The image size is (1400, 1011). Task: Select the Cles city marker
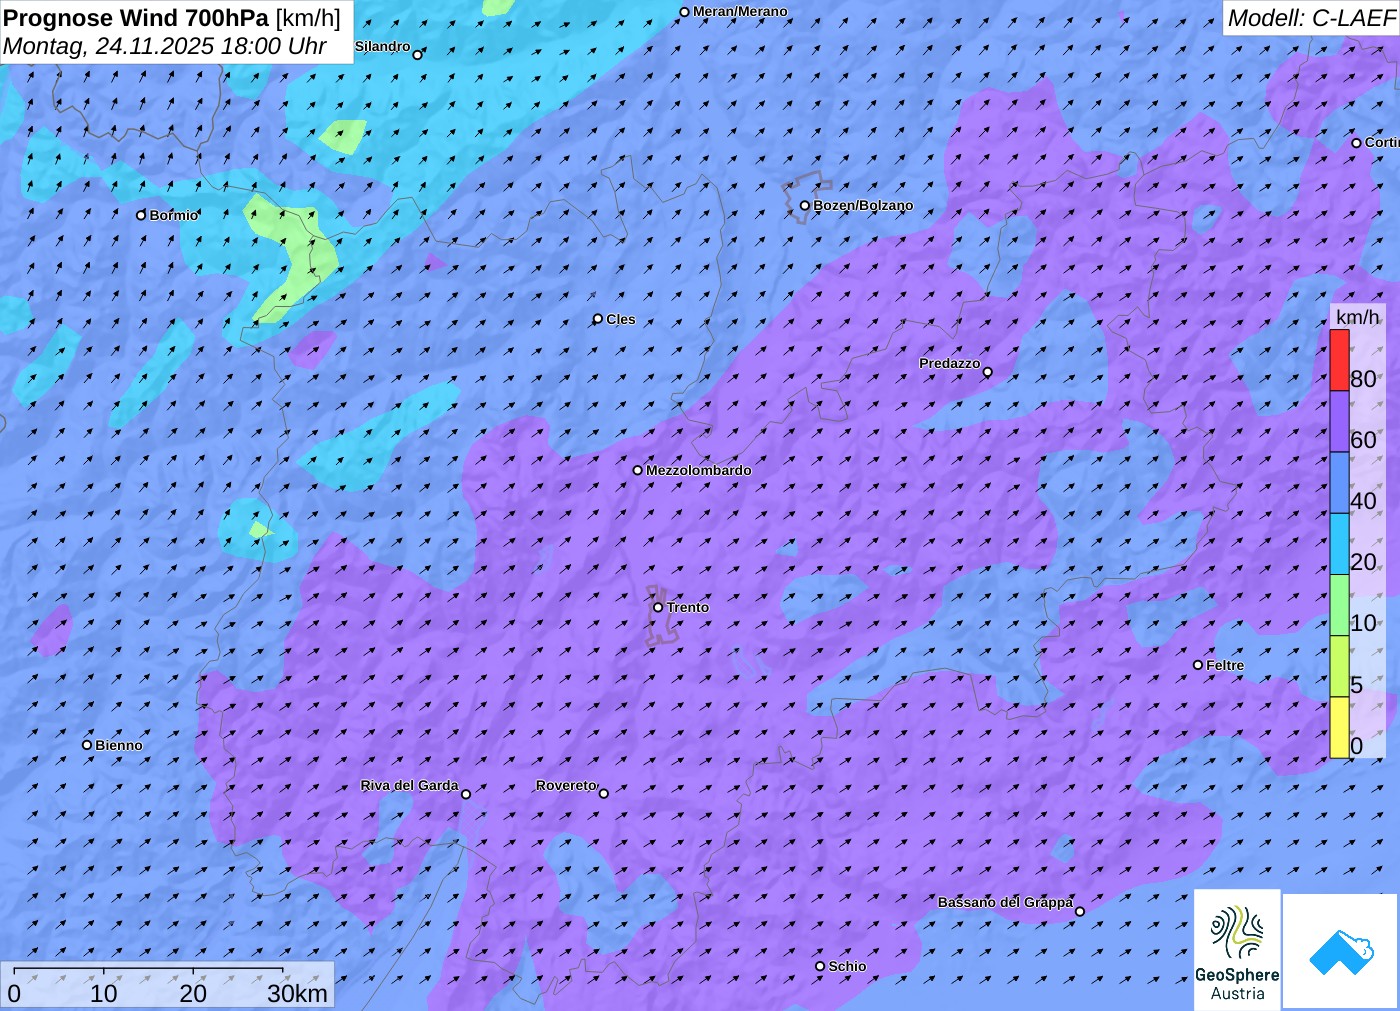597,319
